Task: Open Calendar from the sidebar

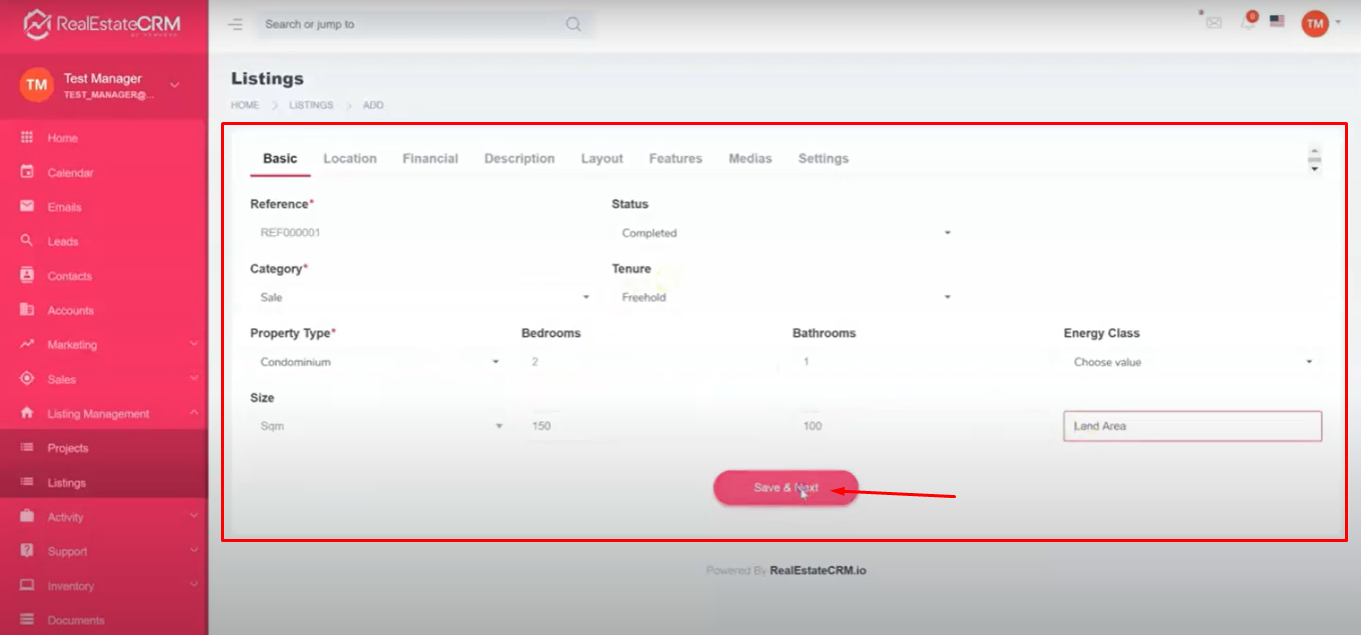Action: [x=70, y=173]
